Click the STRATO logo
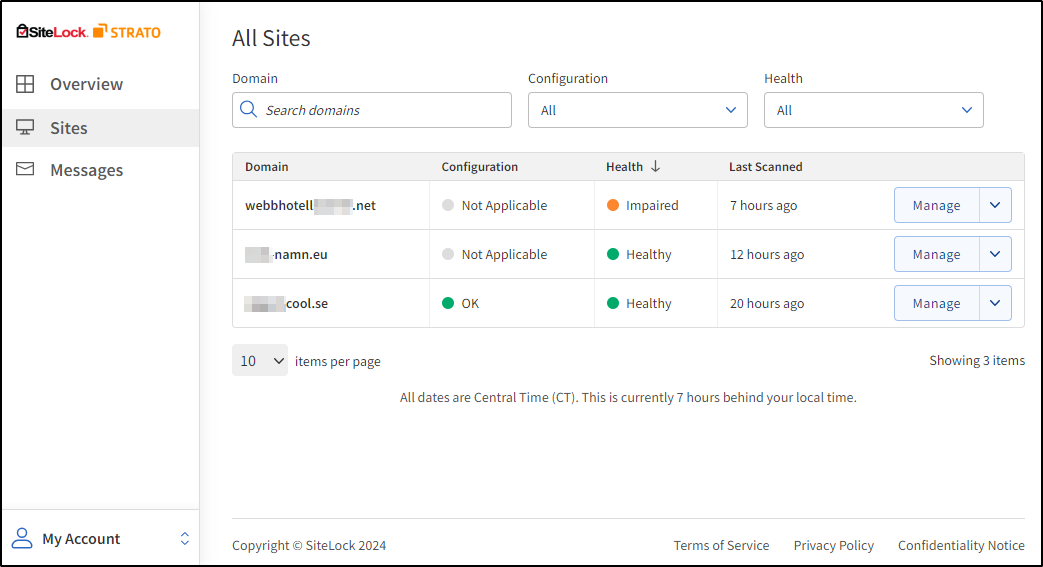The image size is (1043, 567). click(127, 31)
